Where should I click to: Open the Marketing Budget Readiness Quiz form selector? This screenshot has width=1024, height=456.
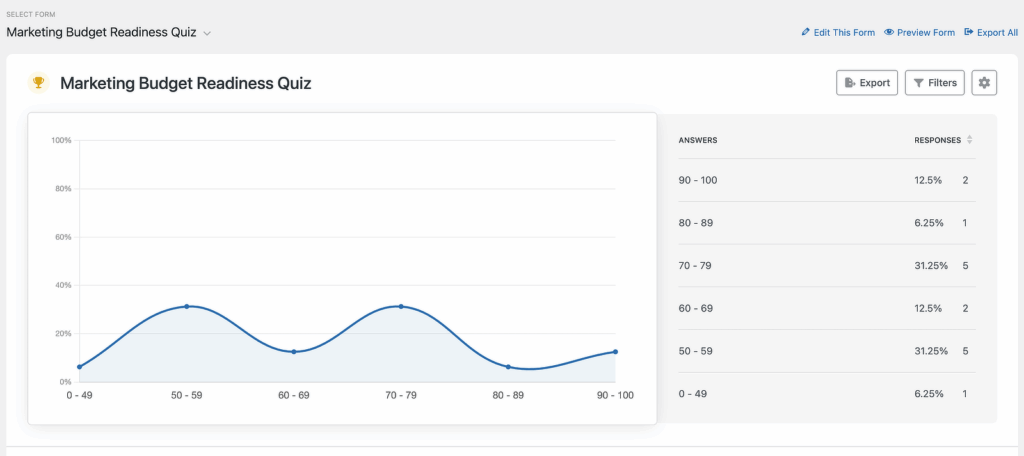pyautogui.click(x=102, y=32)
